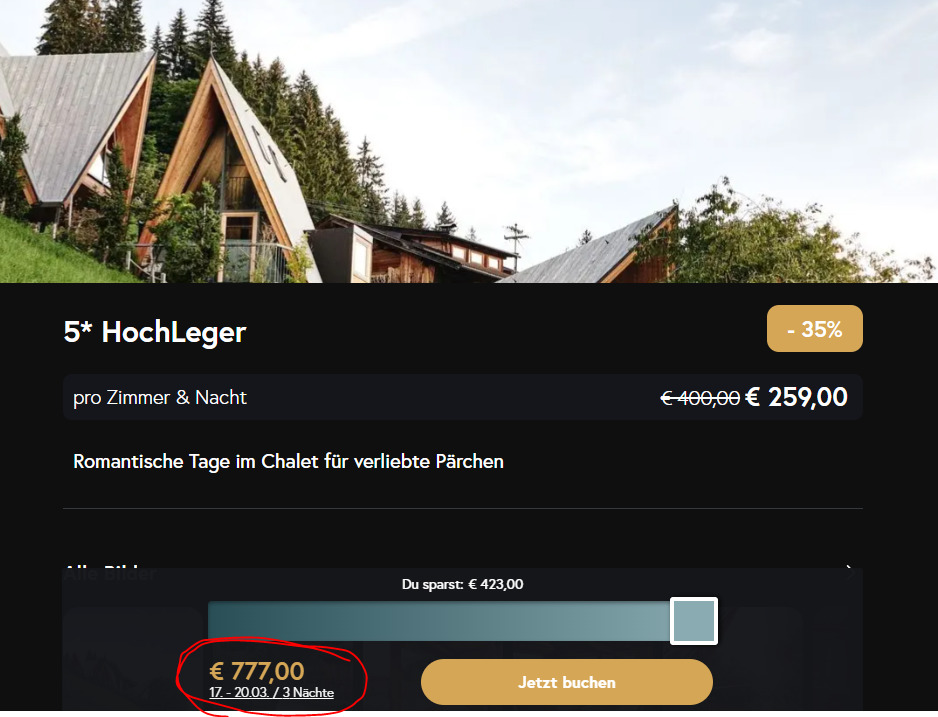
Task: Open the 17. - 20.03. / 3 Nächte date link
Action: (271, 692)
